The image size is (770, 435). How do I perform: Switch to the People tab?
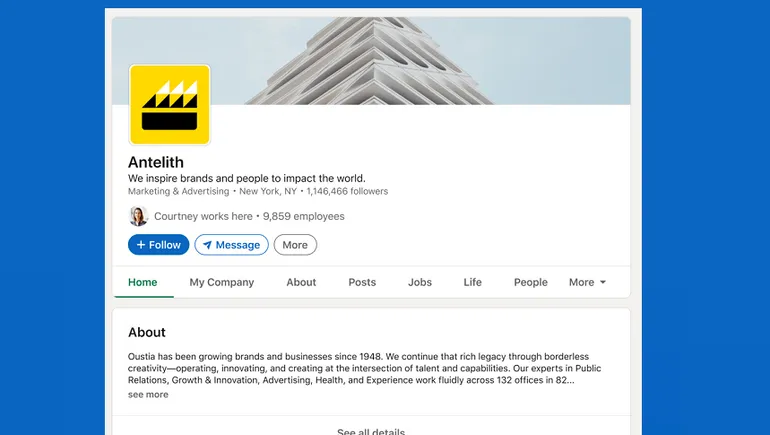pos(530,282)
